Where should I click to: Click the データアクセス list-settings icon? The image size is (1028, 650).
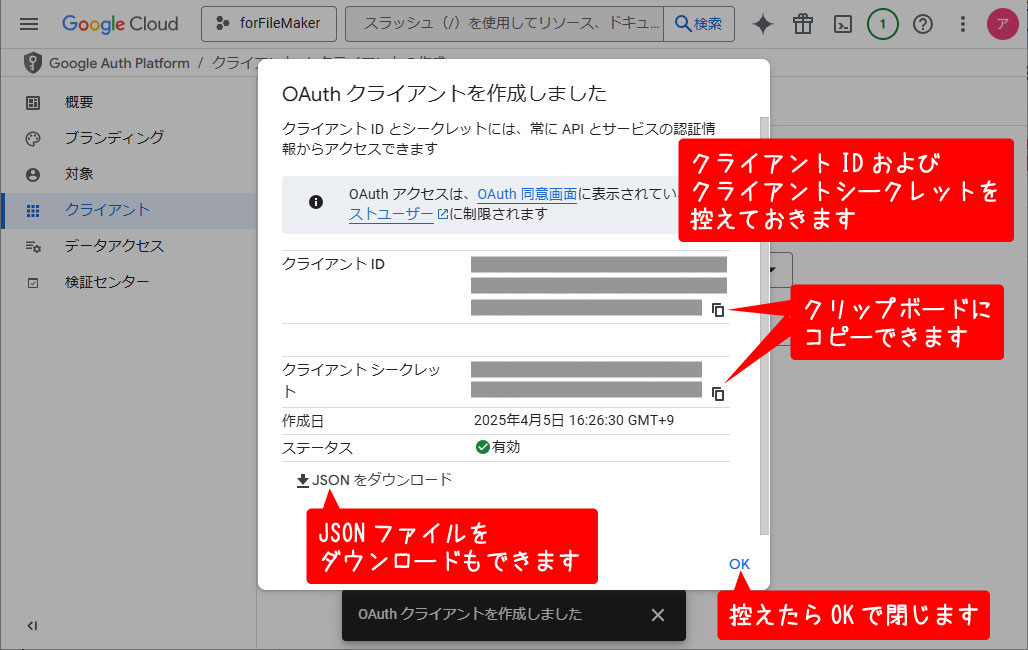(33, 247)
